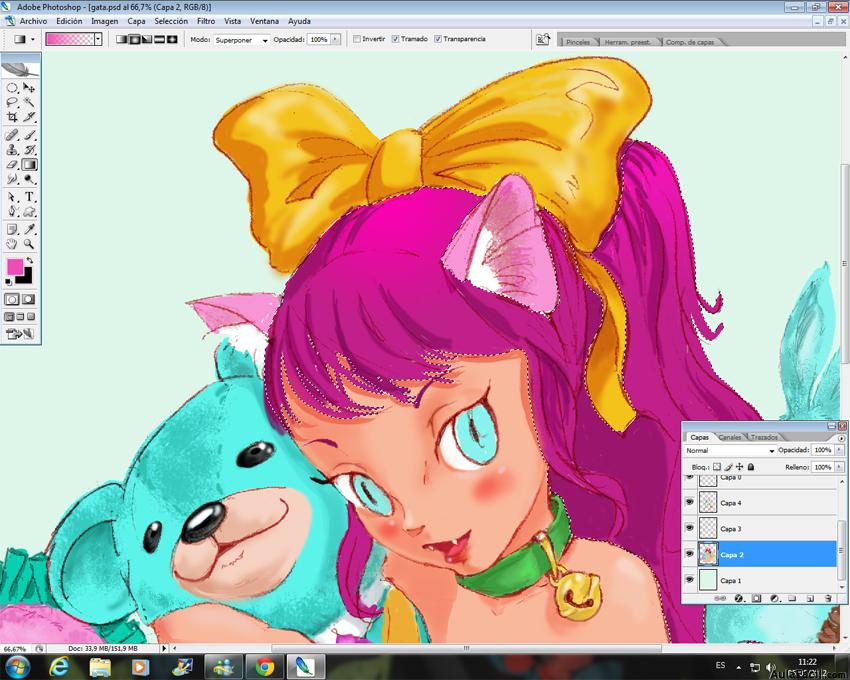Image resolution: width=850 pixels, height=680 pixels.
Task: Select the Elliptical Marquee tool
Action: 12,88
